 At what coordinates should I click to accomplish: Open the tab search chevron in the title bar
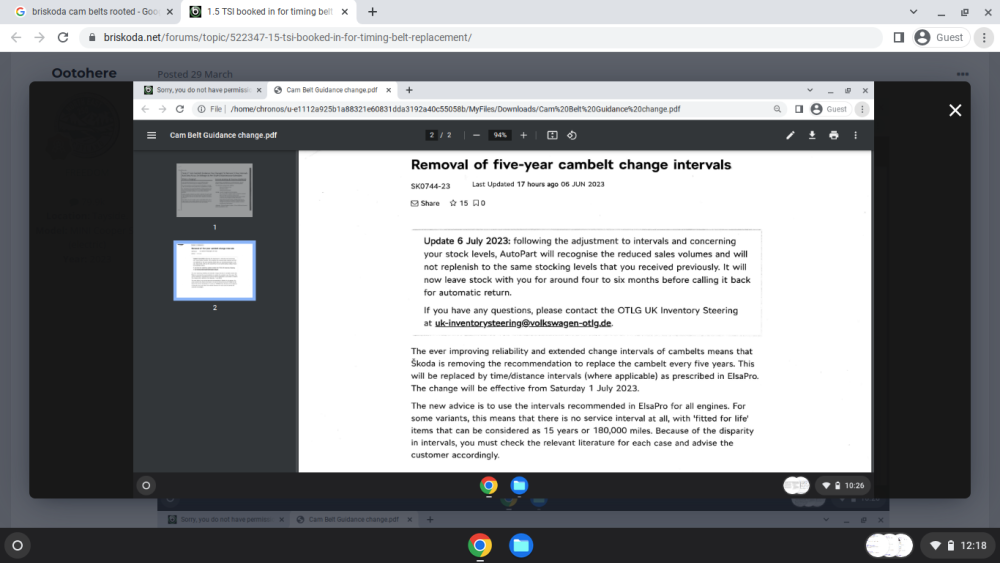pyautogui.click(x=913, y=11)
